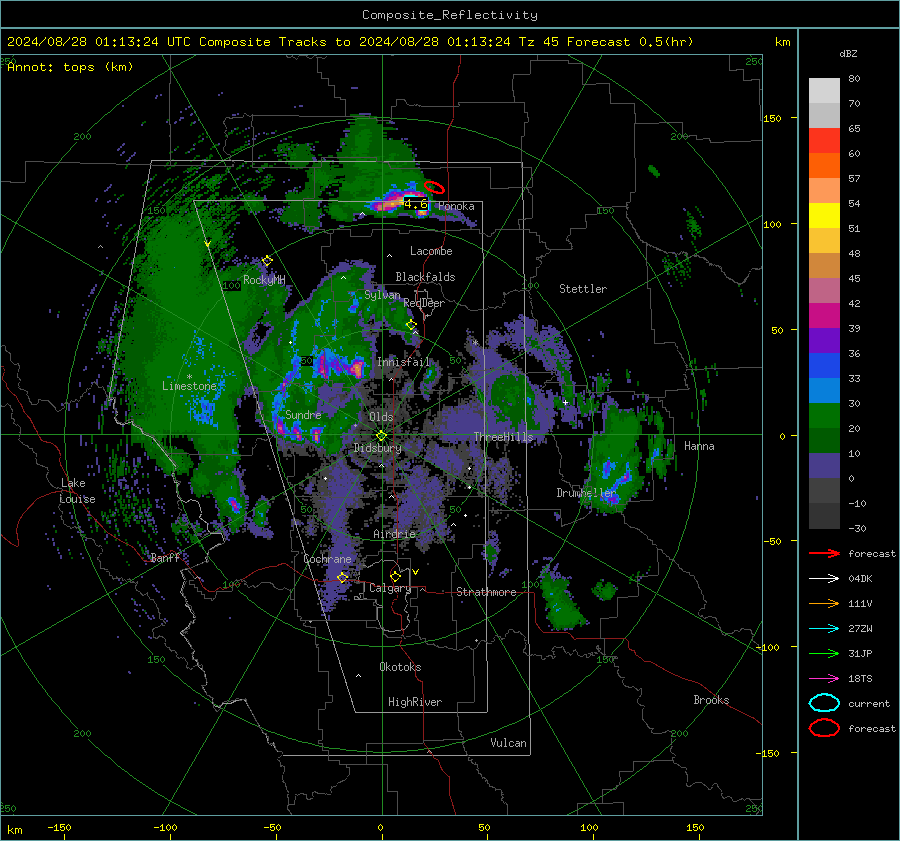This screenshot has height=841, width=900.
Task: Click the Hanna city label
Action: pyautogui.click(x=699, y=446)
